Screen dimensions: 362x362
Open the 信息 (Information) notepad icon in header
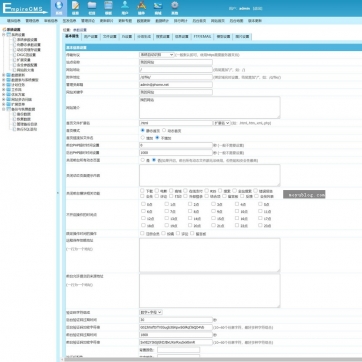click(75, 5)
